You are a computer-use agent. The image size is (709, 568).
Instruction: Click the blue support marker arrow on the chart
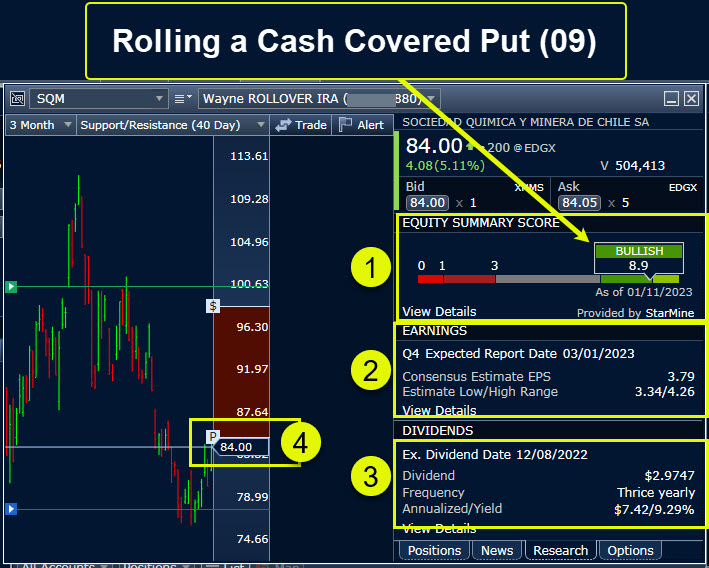click(x=11, y=509)
